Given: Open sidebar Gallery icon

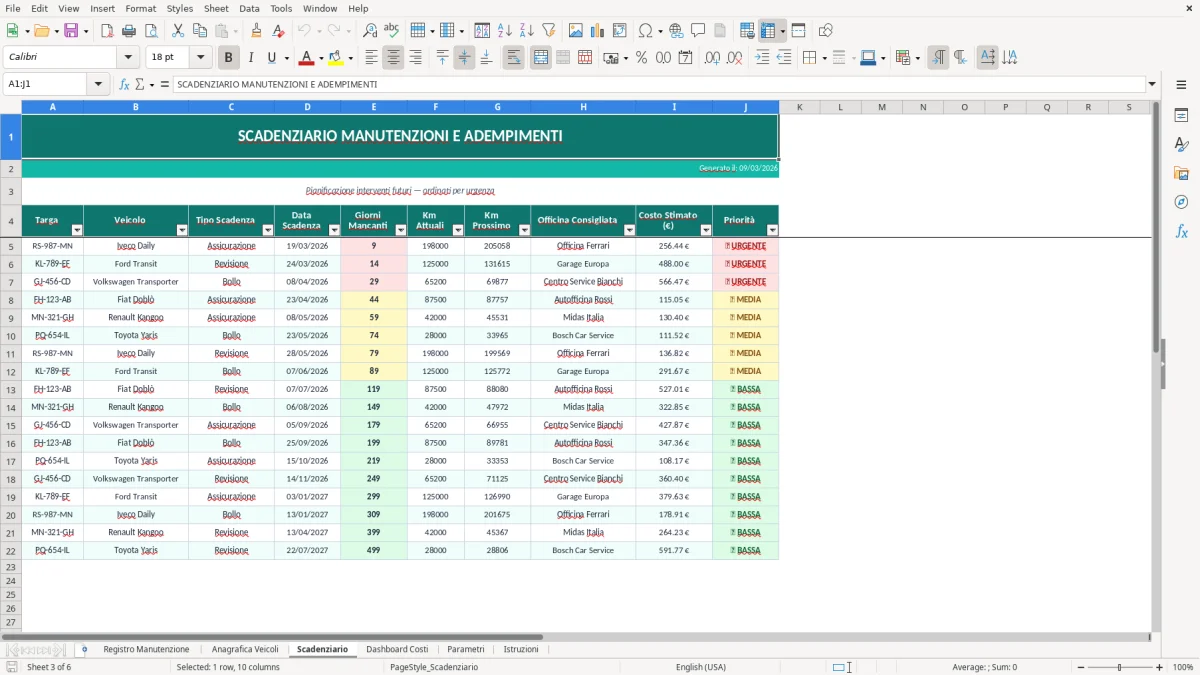Looking at the screenshot, I should coord(1181,173).
